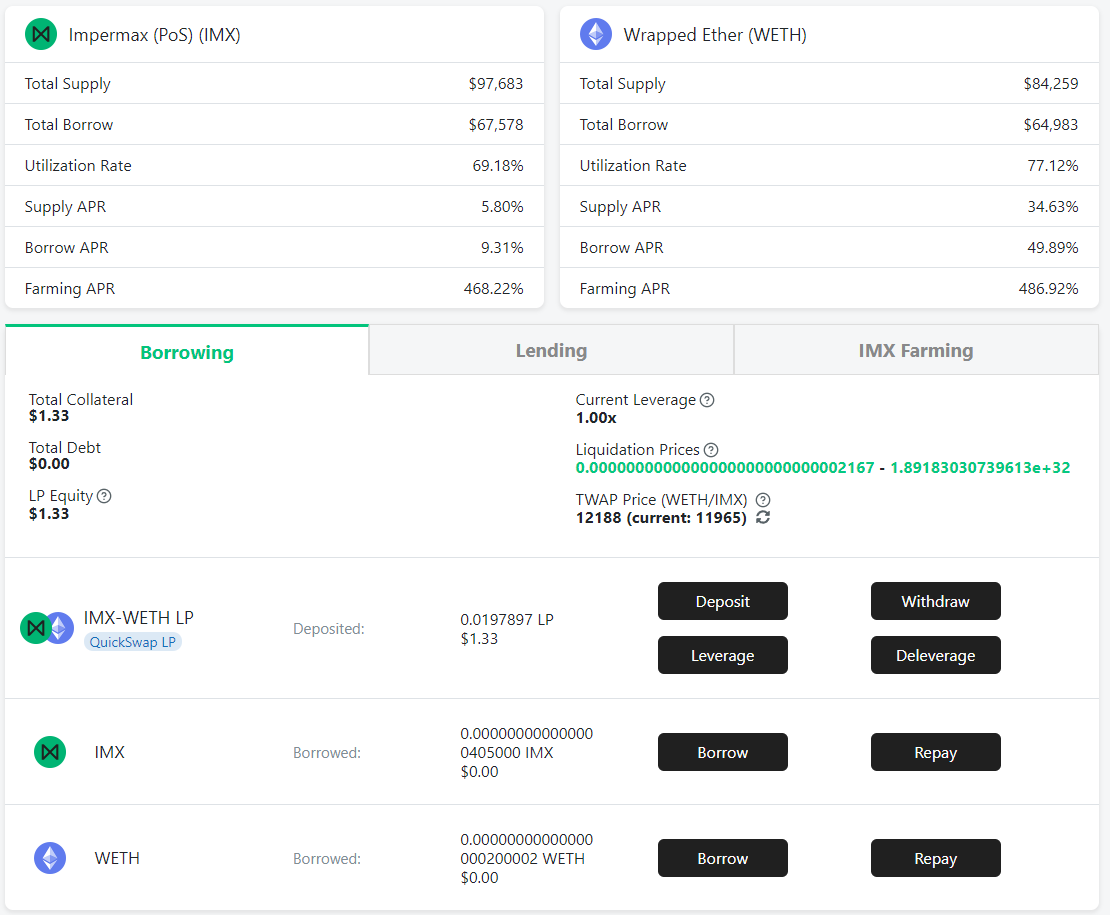
Task: Click the IMX-WETH LP pair icon
Action: coord(47,628)
